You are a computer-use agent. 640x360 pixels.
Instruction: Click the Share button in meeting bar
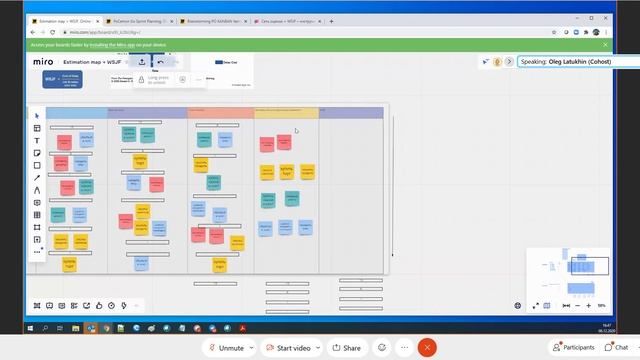coord(347,348)
